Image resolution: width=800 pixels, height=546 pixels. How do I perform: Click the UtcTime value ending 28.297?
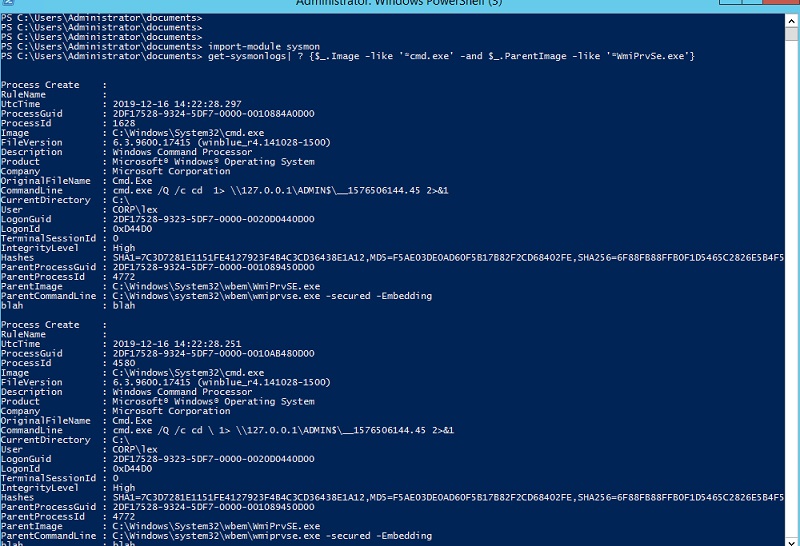[177, 104]
